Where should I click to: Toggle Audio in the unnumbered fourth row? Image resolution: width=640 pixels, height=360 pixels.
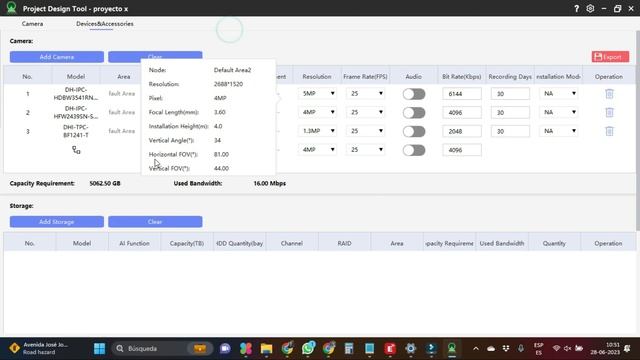click(414, 150)
